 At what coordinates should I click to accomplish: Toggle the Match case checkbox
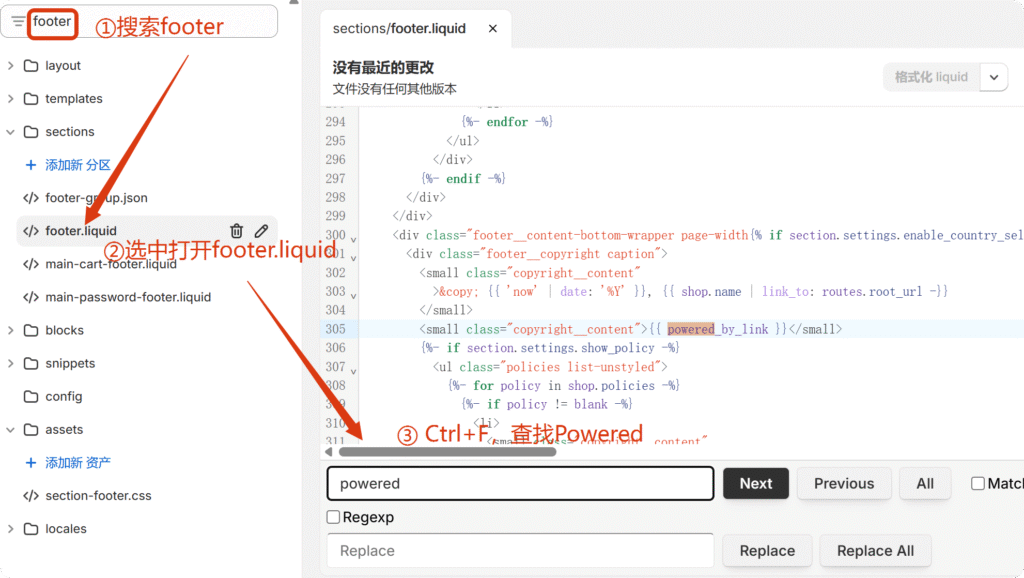tap(978, 483)
